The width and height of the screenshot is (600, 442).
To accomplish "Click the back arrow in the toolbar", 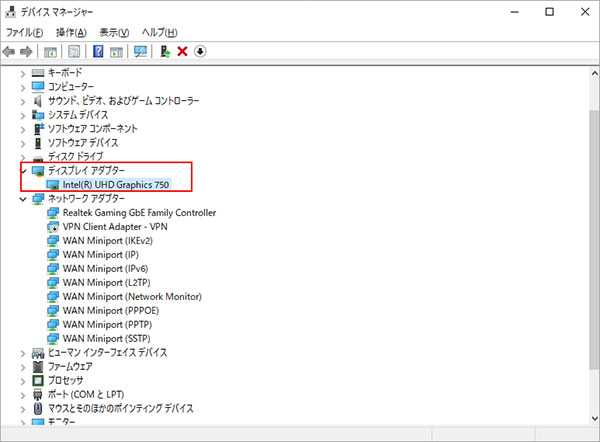I will pos(10,51).
